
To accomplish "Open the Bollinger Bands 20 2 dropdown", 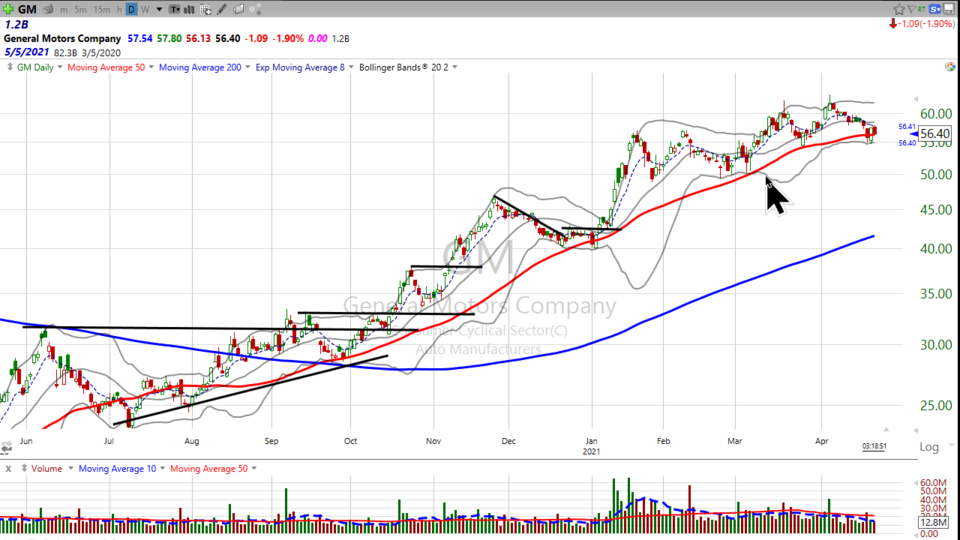I will (x=455, y=67).
